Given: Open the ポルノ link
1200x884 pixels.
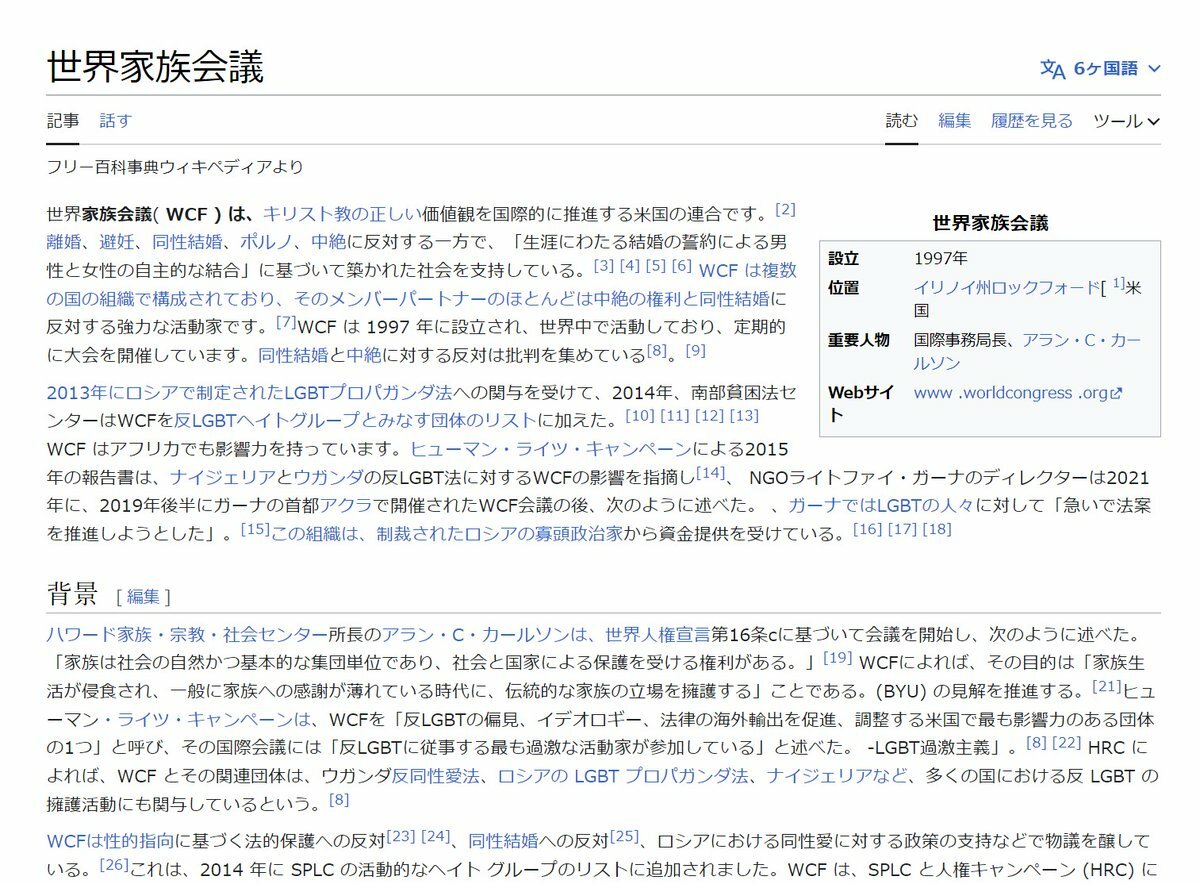Looking at the screenshot, I should tap(265, 242).
